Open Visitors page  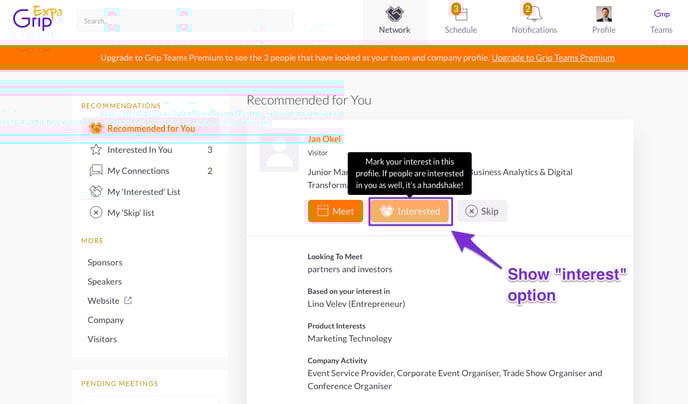(102, 339)
